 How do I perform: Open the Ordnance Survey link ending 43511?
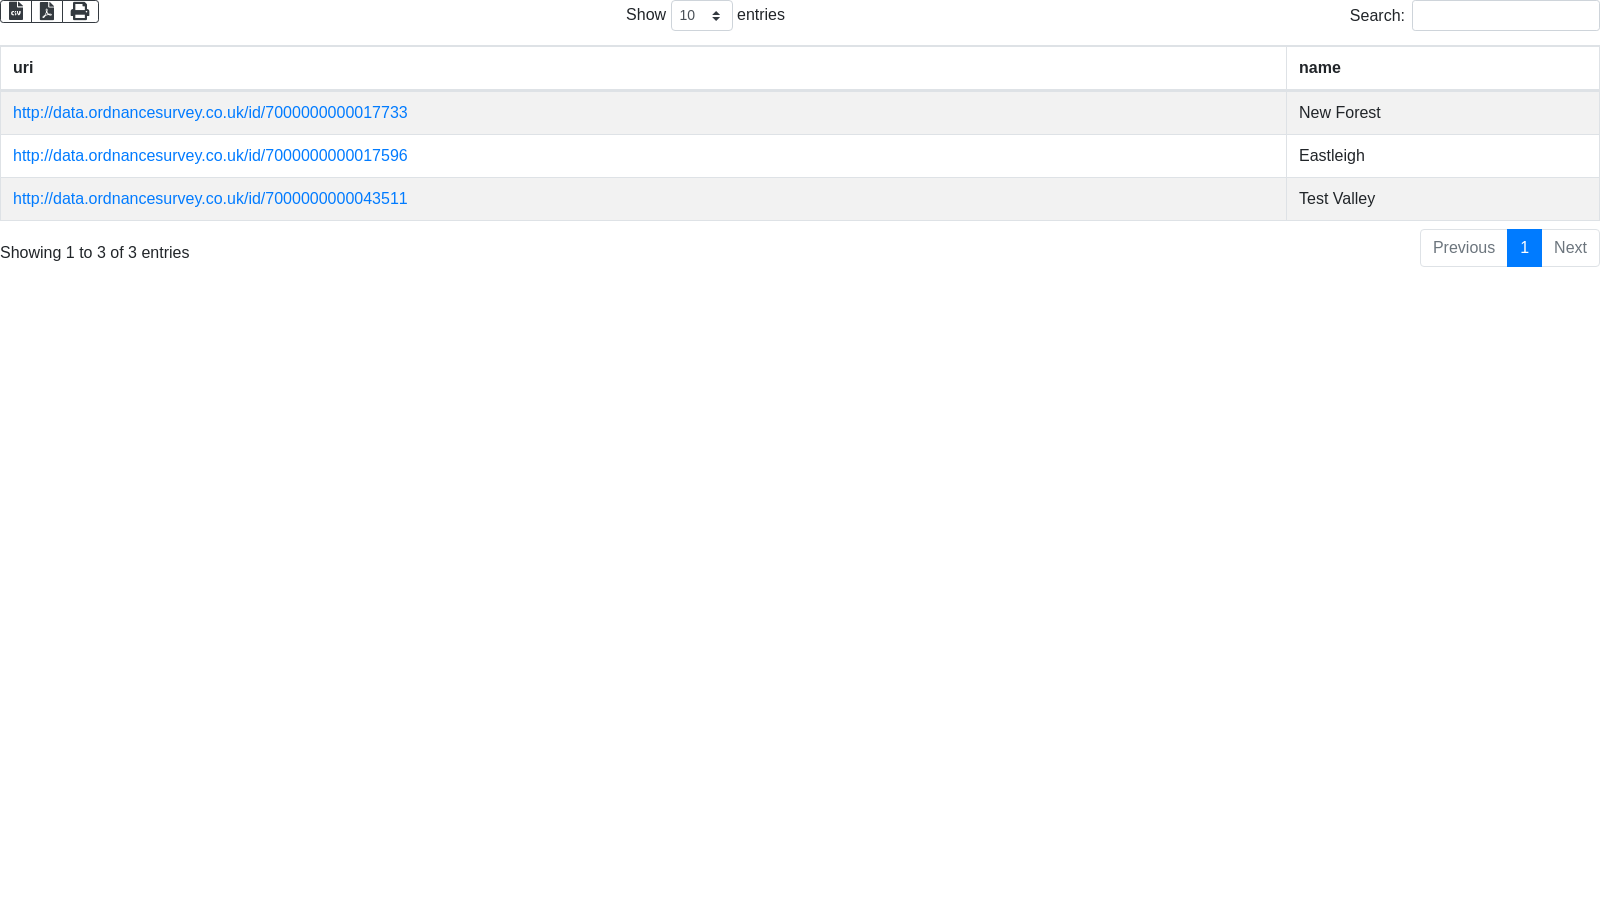pyautogui.click(x=210, y=199)
